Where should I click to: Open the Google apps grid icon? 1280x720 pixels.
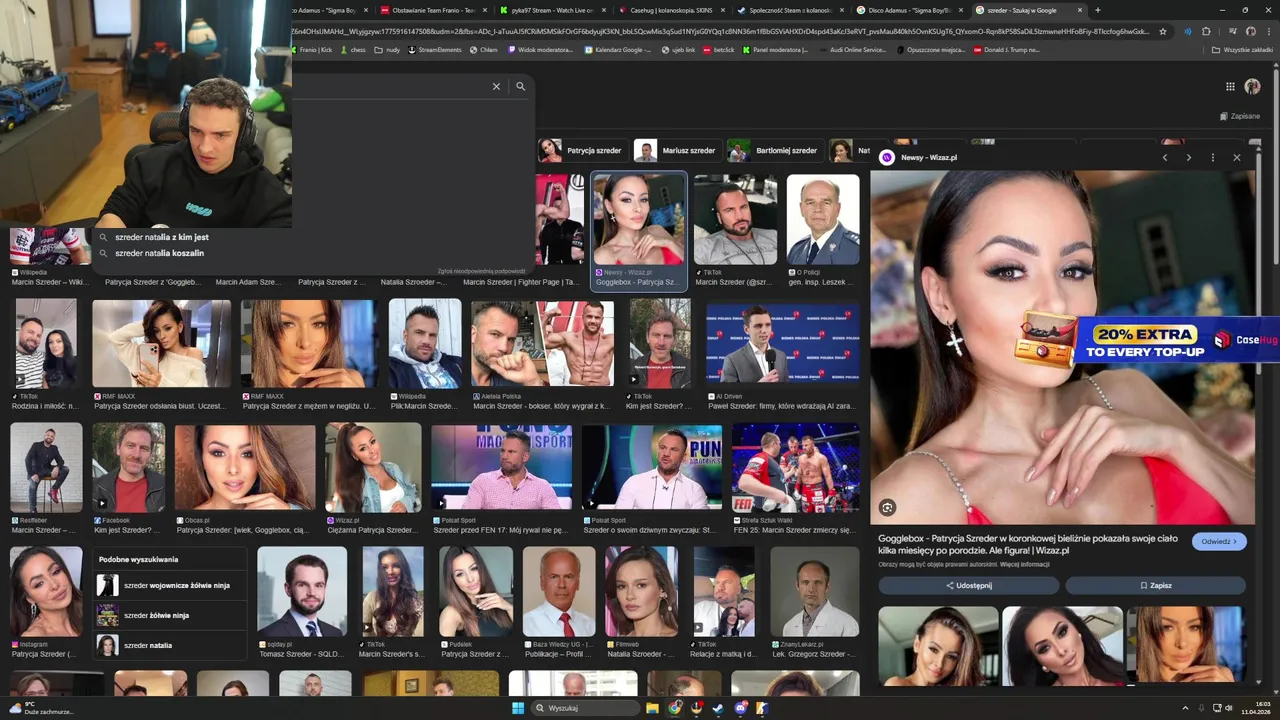point(1230,87)
